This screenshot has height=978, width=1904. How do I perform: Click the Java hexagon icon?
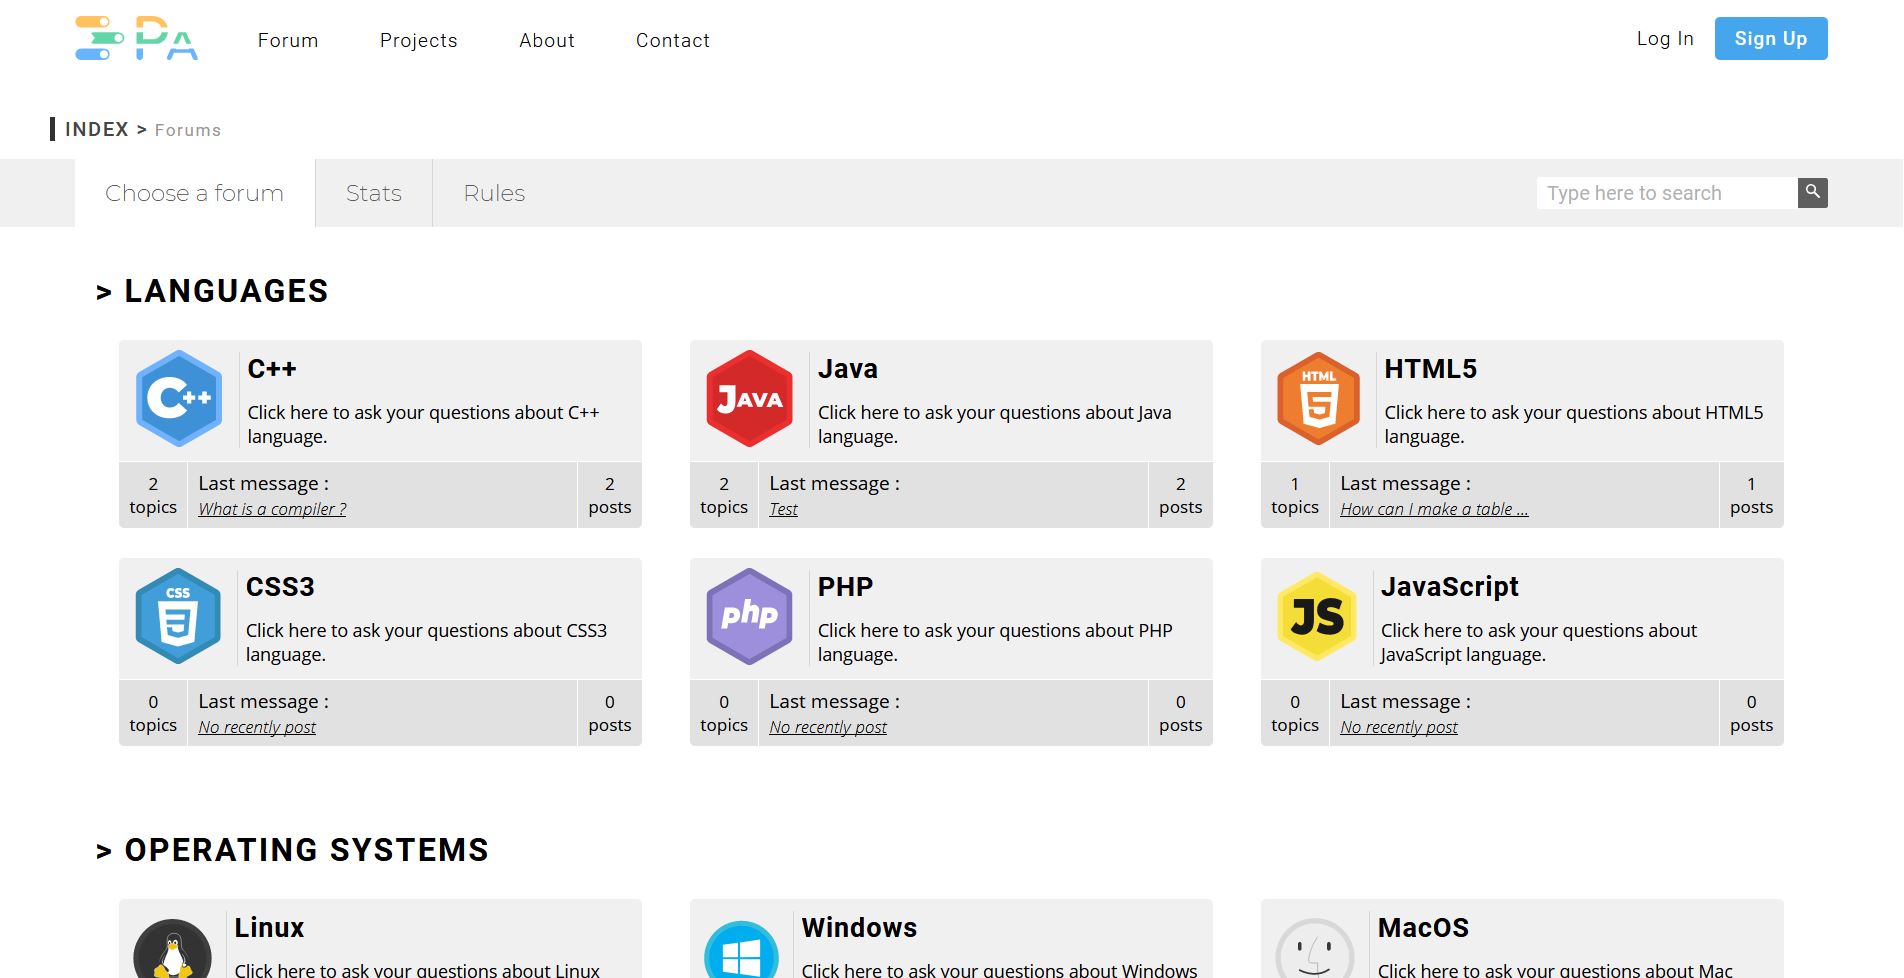tap(749, 398)
